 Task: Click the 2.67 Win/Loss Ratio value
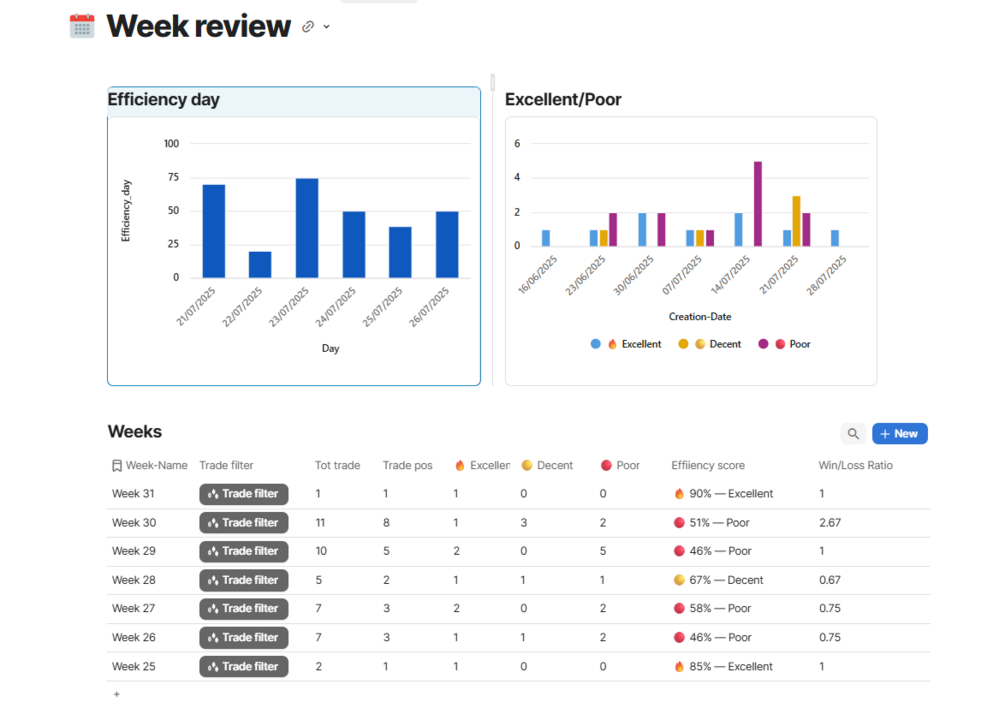click(x=829, y=523)
